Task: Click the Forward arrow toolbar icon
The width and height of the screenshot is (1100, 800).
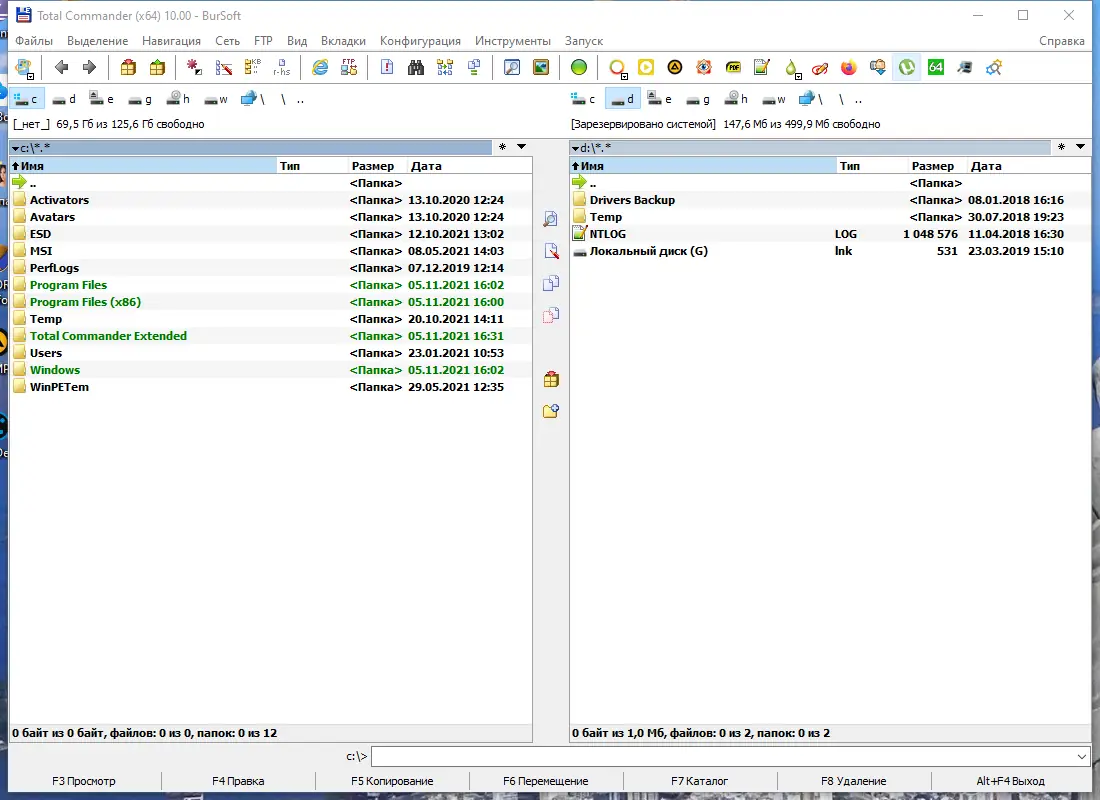Action: (89, 67)
